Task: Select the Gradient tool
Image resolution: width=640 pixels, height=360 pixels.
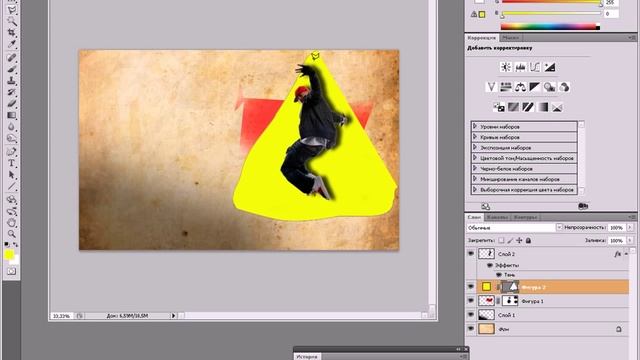Action: click(12, 116)
